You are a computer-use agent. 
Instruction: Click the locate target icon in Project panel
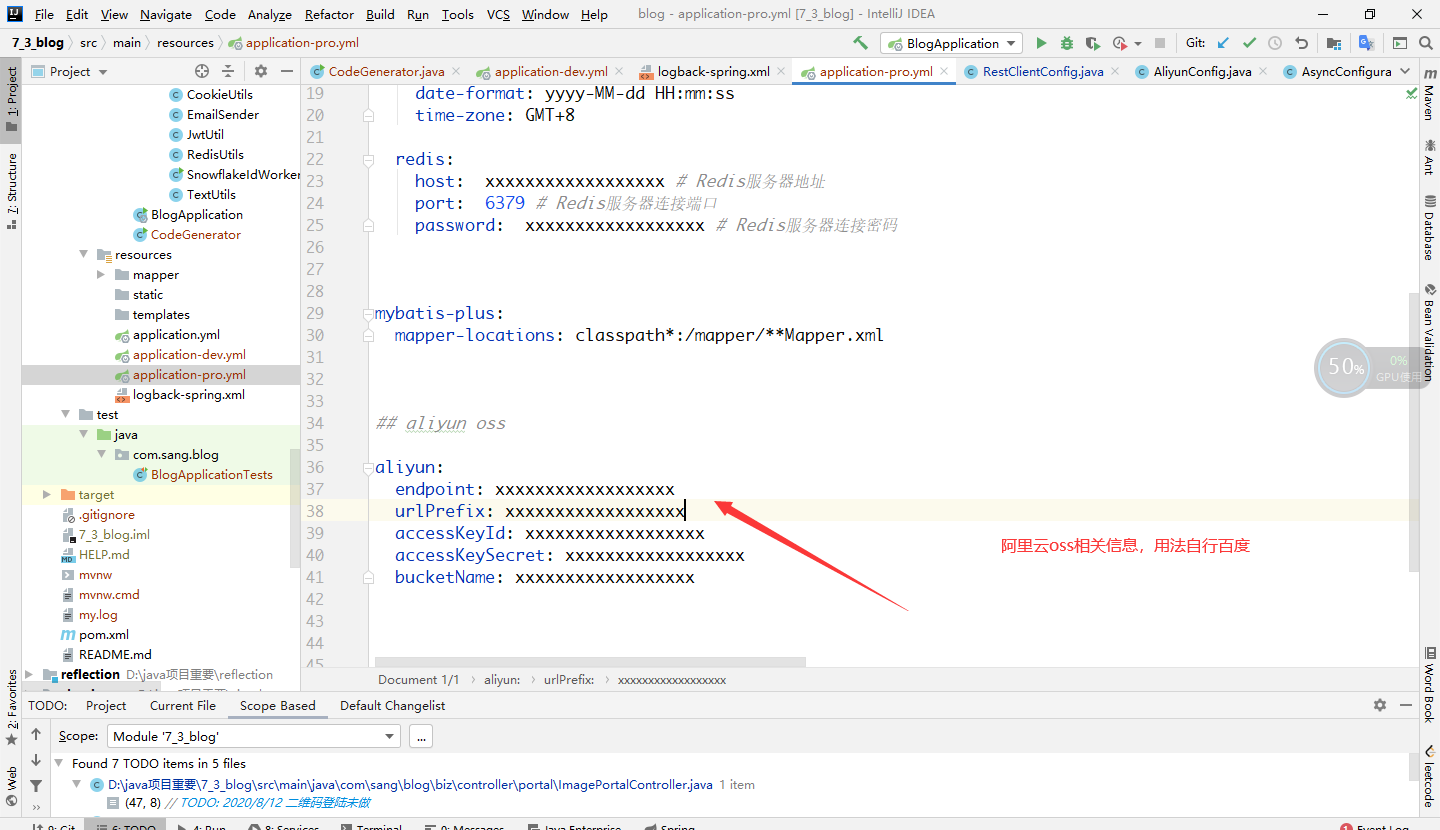tap(202, 71)
